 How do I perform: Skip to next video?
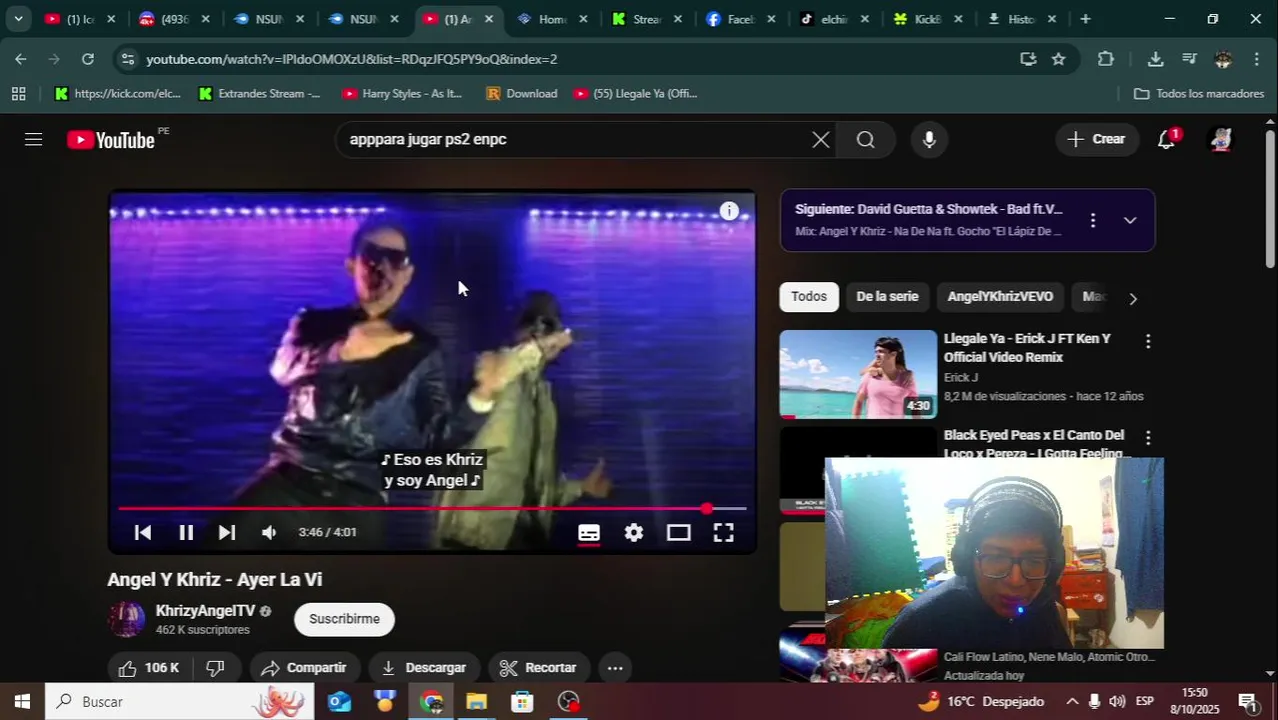pyautogui.click(x=227, y=533)
